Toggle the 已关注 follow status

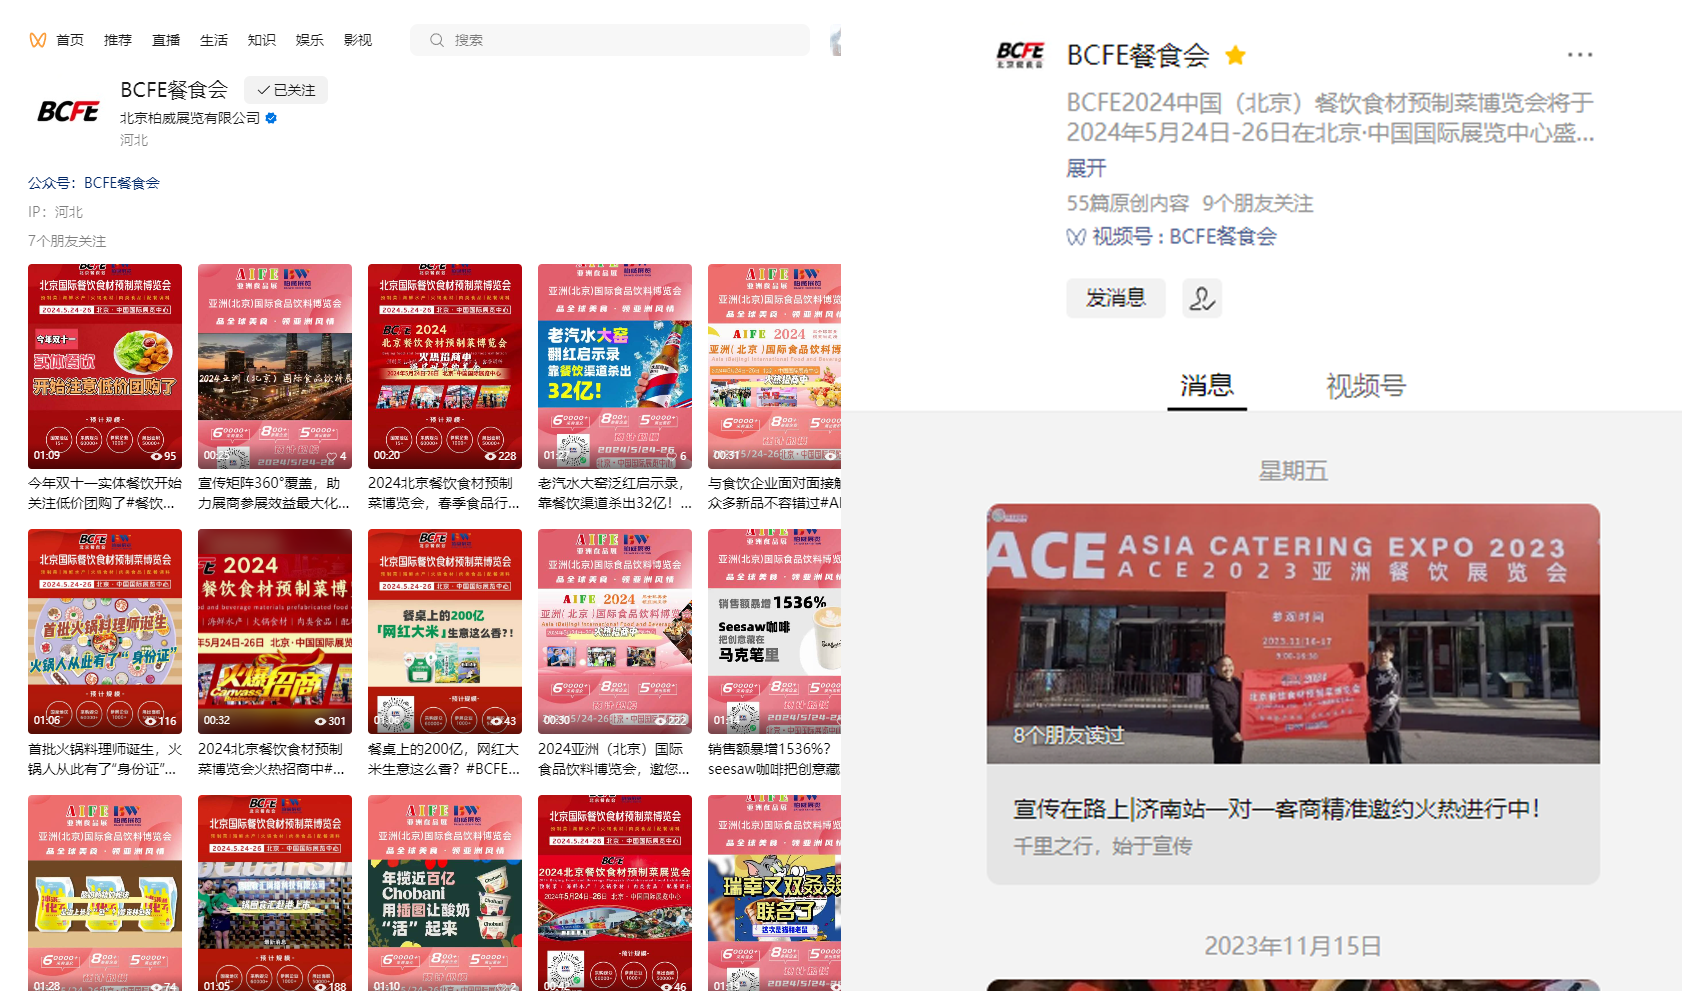coord(288,90)
